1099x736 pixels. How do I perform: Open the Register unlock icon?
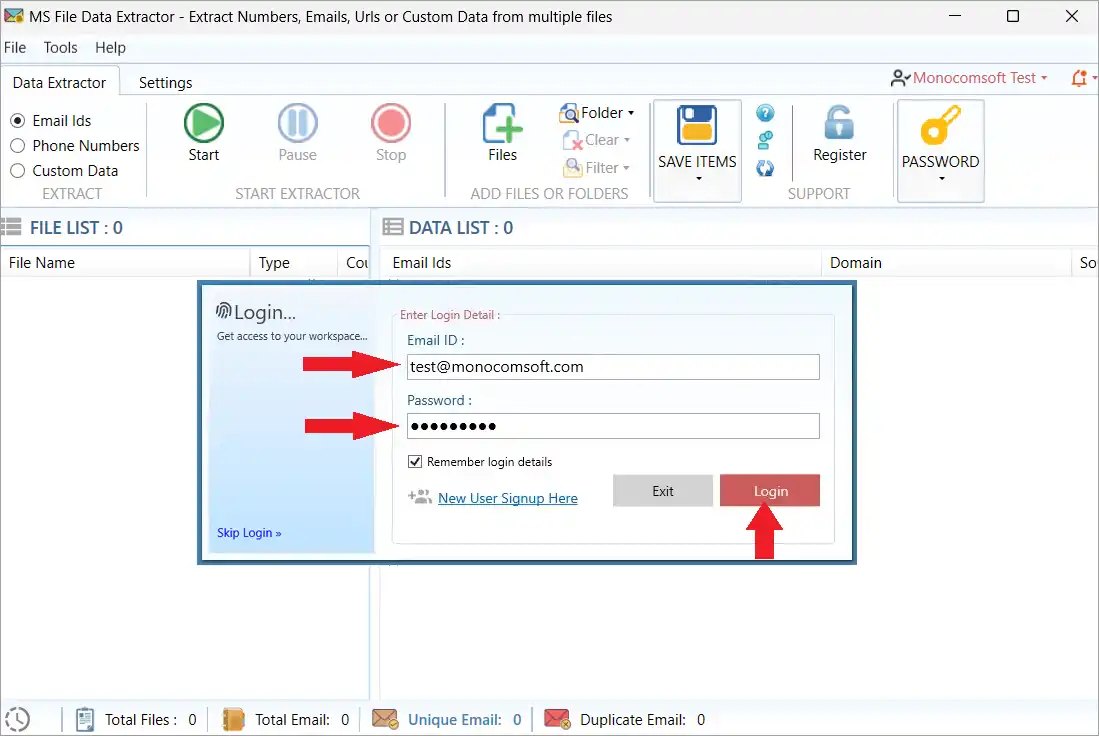point(839,123)
